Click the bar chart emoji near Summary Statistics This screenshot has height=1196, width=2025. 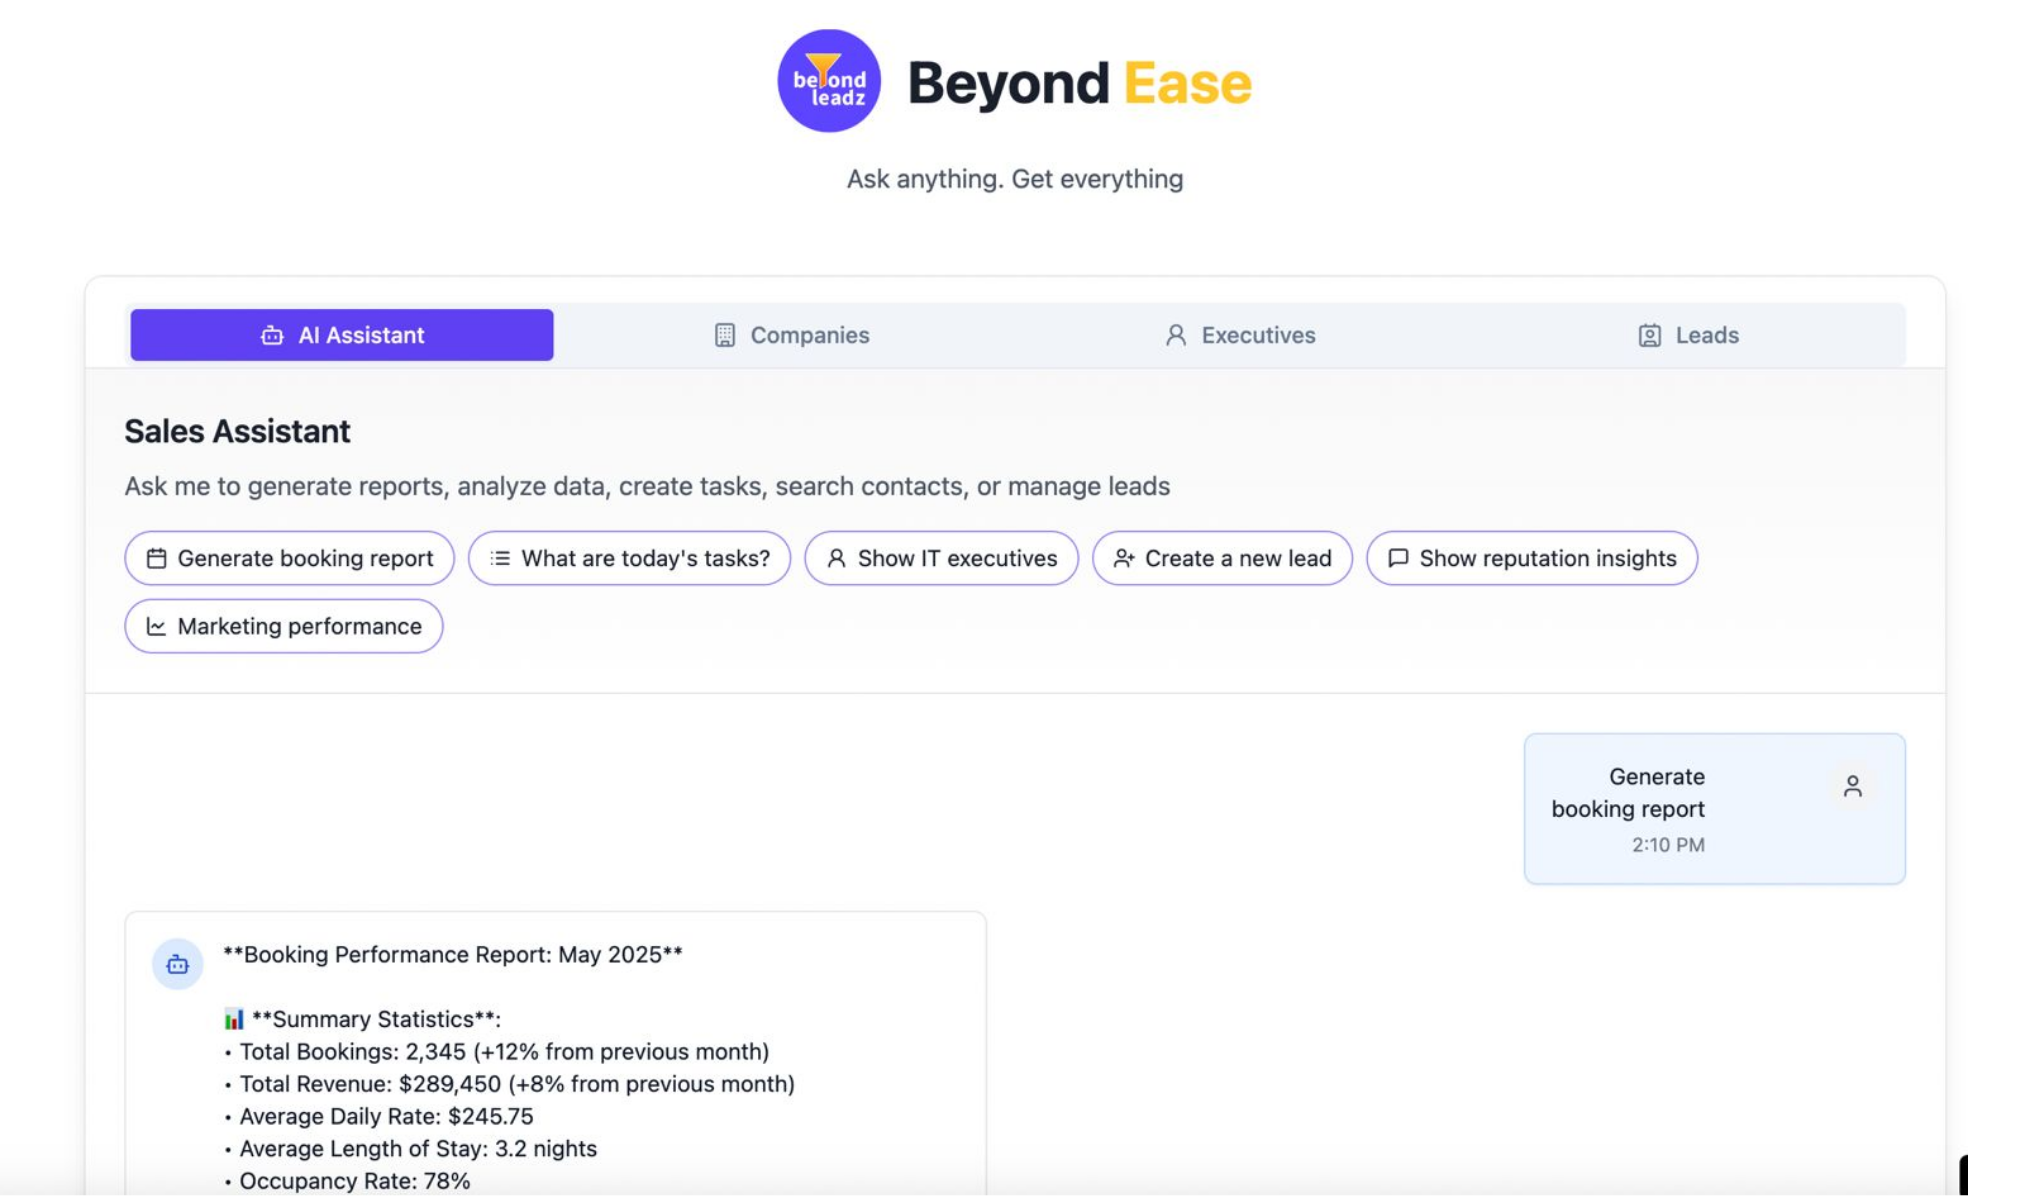[x=234, y=1019]
